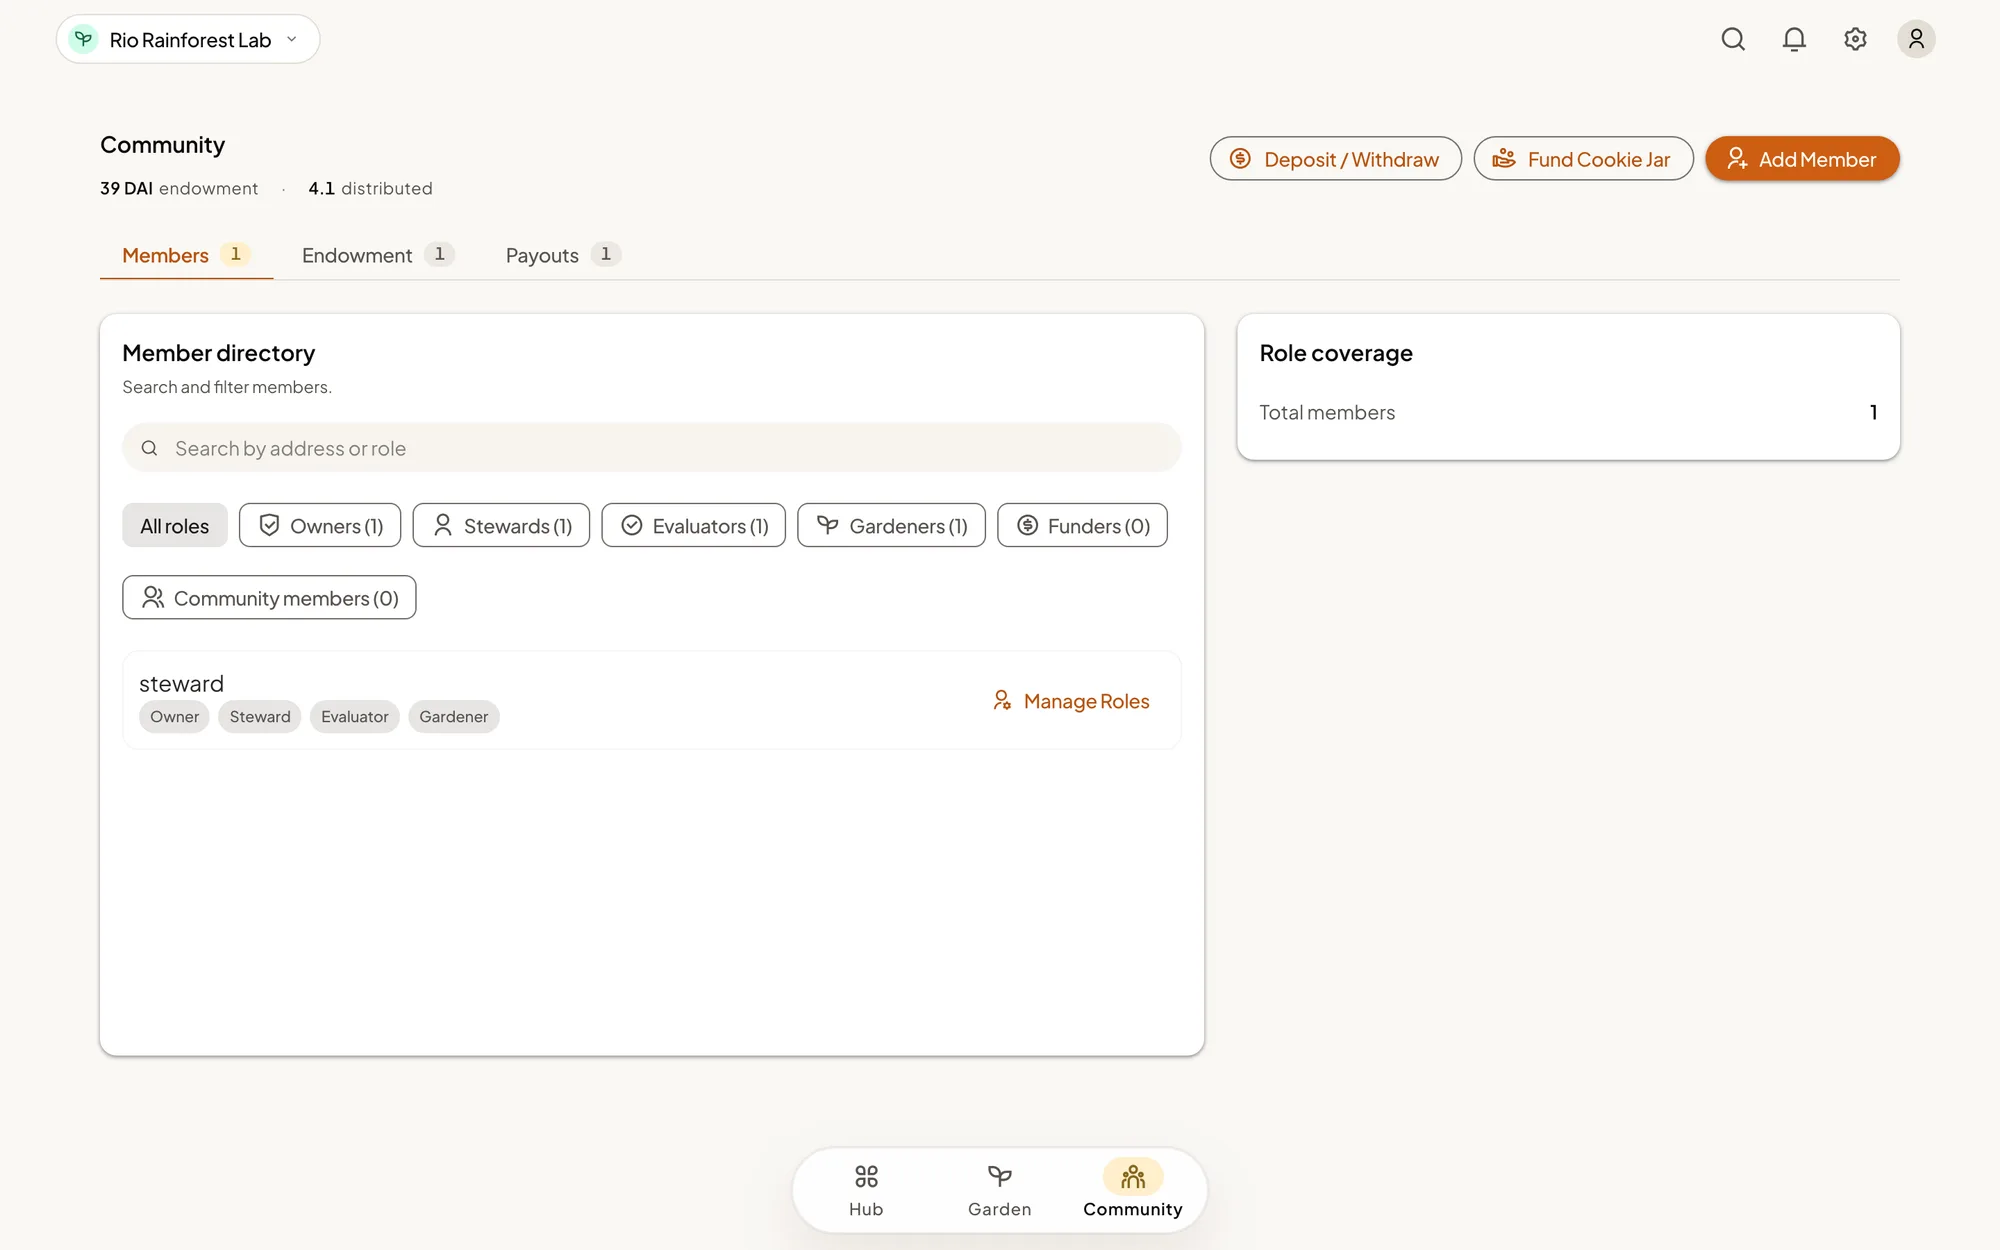Focus the Search by address or role field
The height and width of the screenshot is (1250, 2000).
tap(652, 448)
